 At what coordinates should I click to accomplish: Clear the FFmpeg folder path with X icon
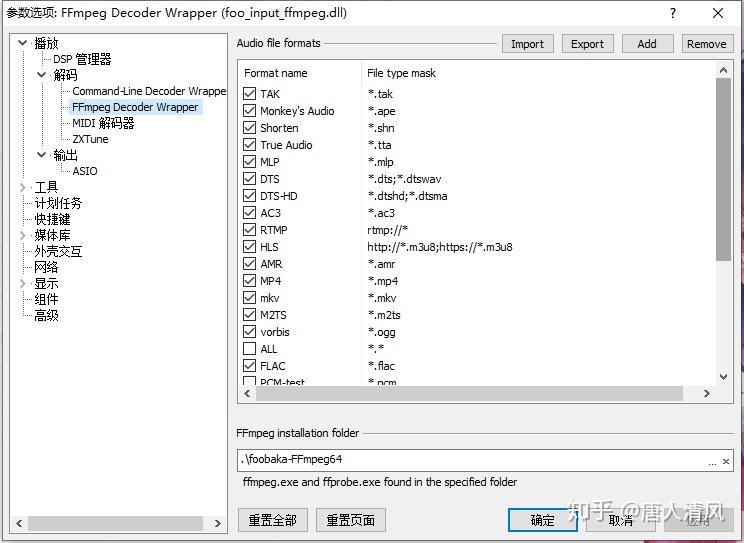click(726, 461)
